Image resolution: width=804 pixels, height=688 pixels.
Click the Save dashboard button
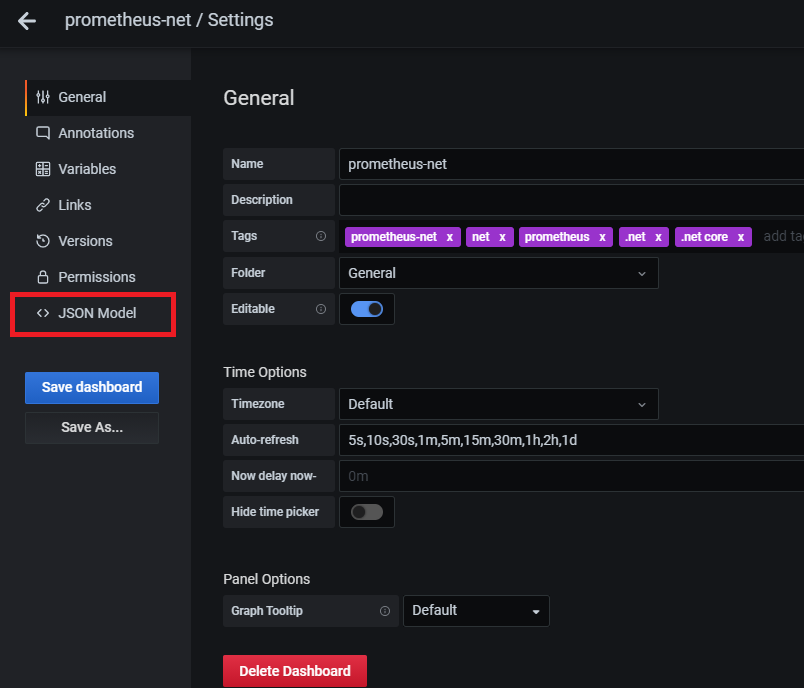[92, 388]
